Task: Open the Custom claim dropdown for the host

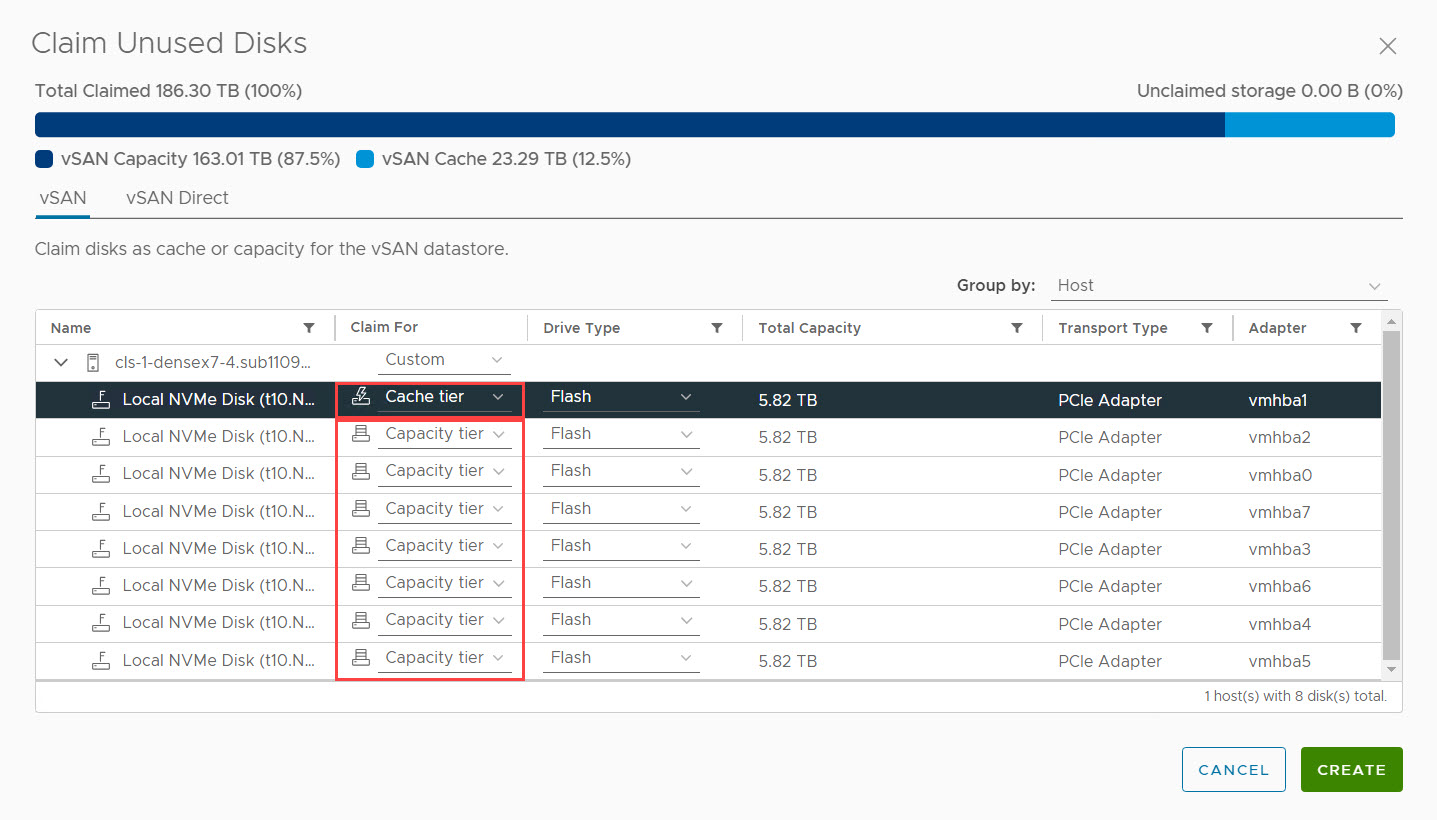Action: (x=444, y=360)
